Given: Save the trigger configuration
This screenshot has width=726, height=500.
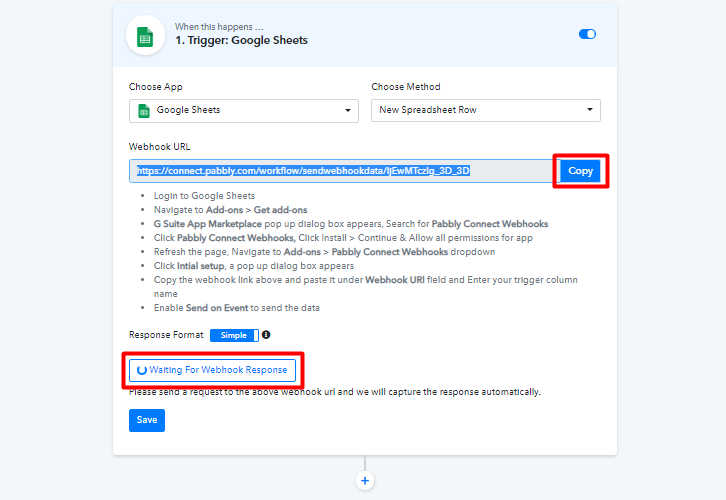Looking at the screenshot, I should [x=147, y=420].
